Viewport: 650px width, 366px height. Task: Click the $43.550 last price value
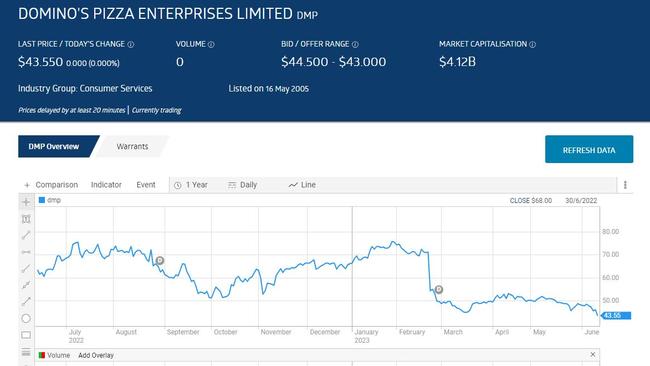[x=40, y=62]
